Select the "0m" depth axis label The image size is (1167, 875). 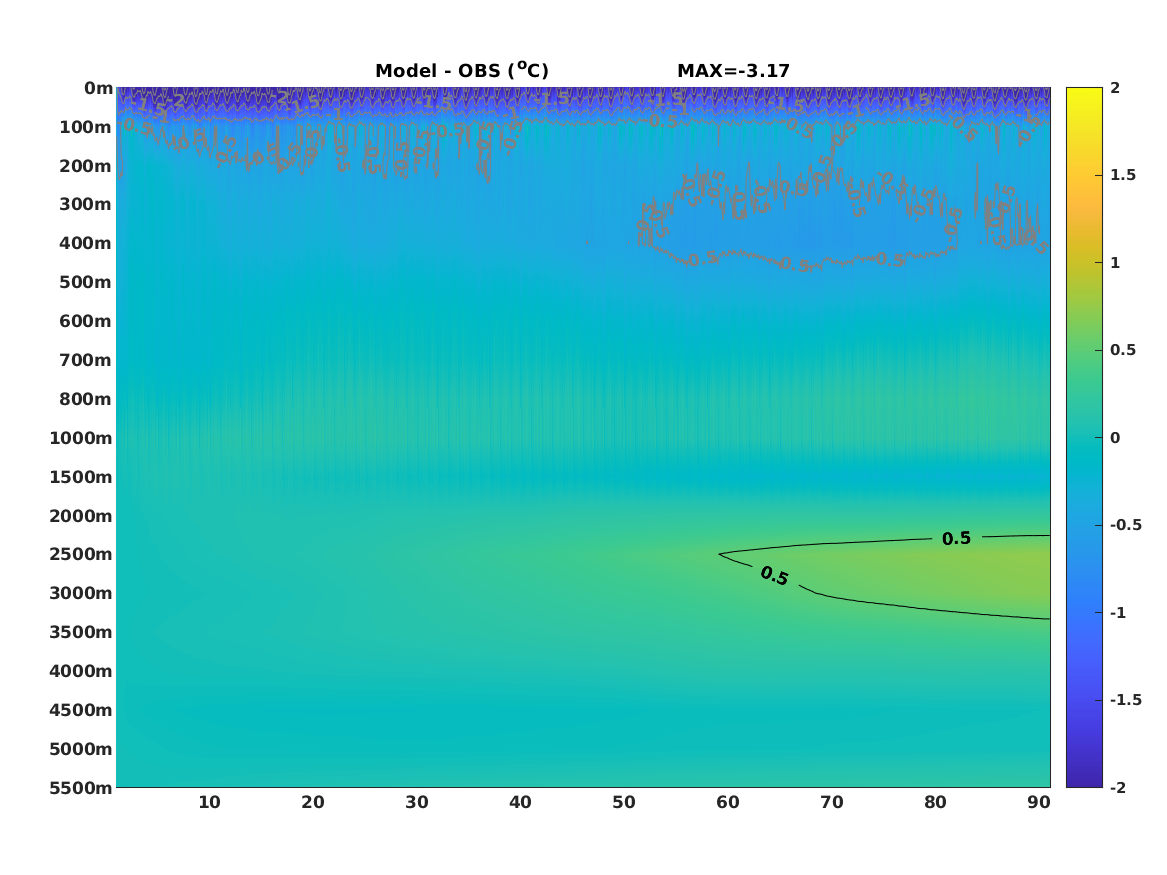tap(98, 89)
